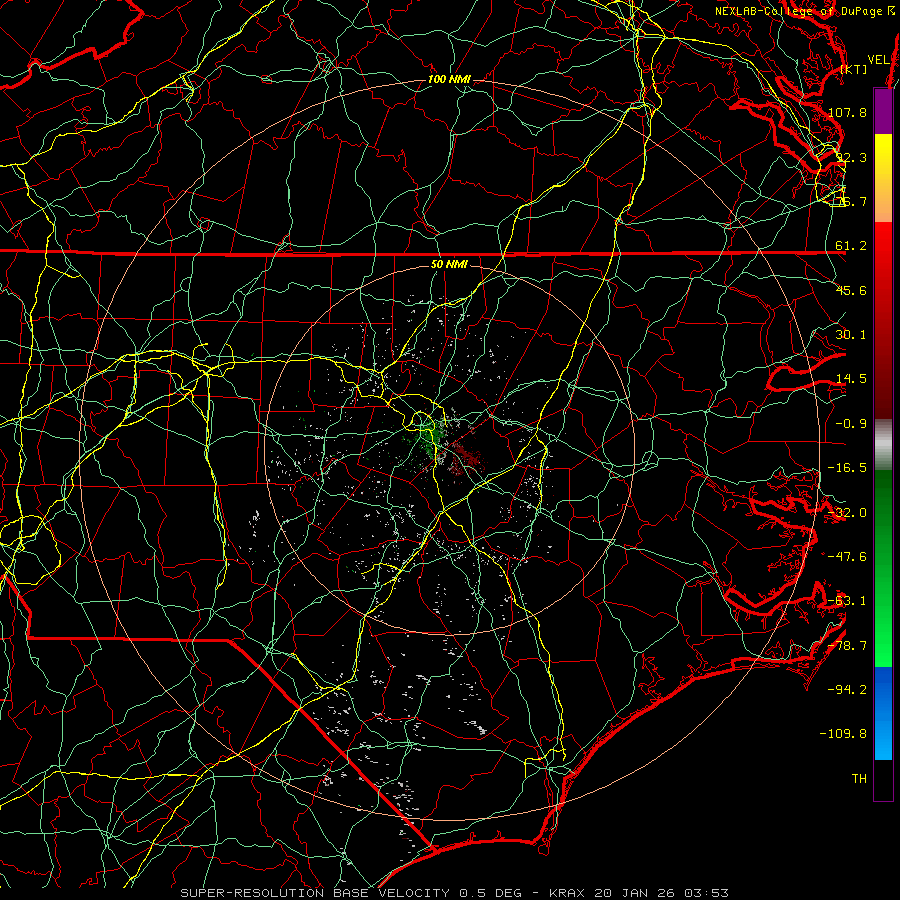
Task: Click the VEL legend heading
Action: coord(878,60)
